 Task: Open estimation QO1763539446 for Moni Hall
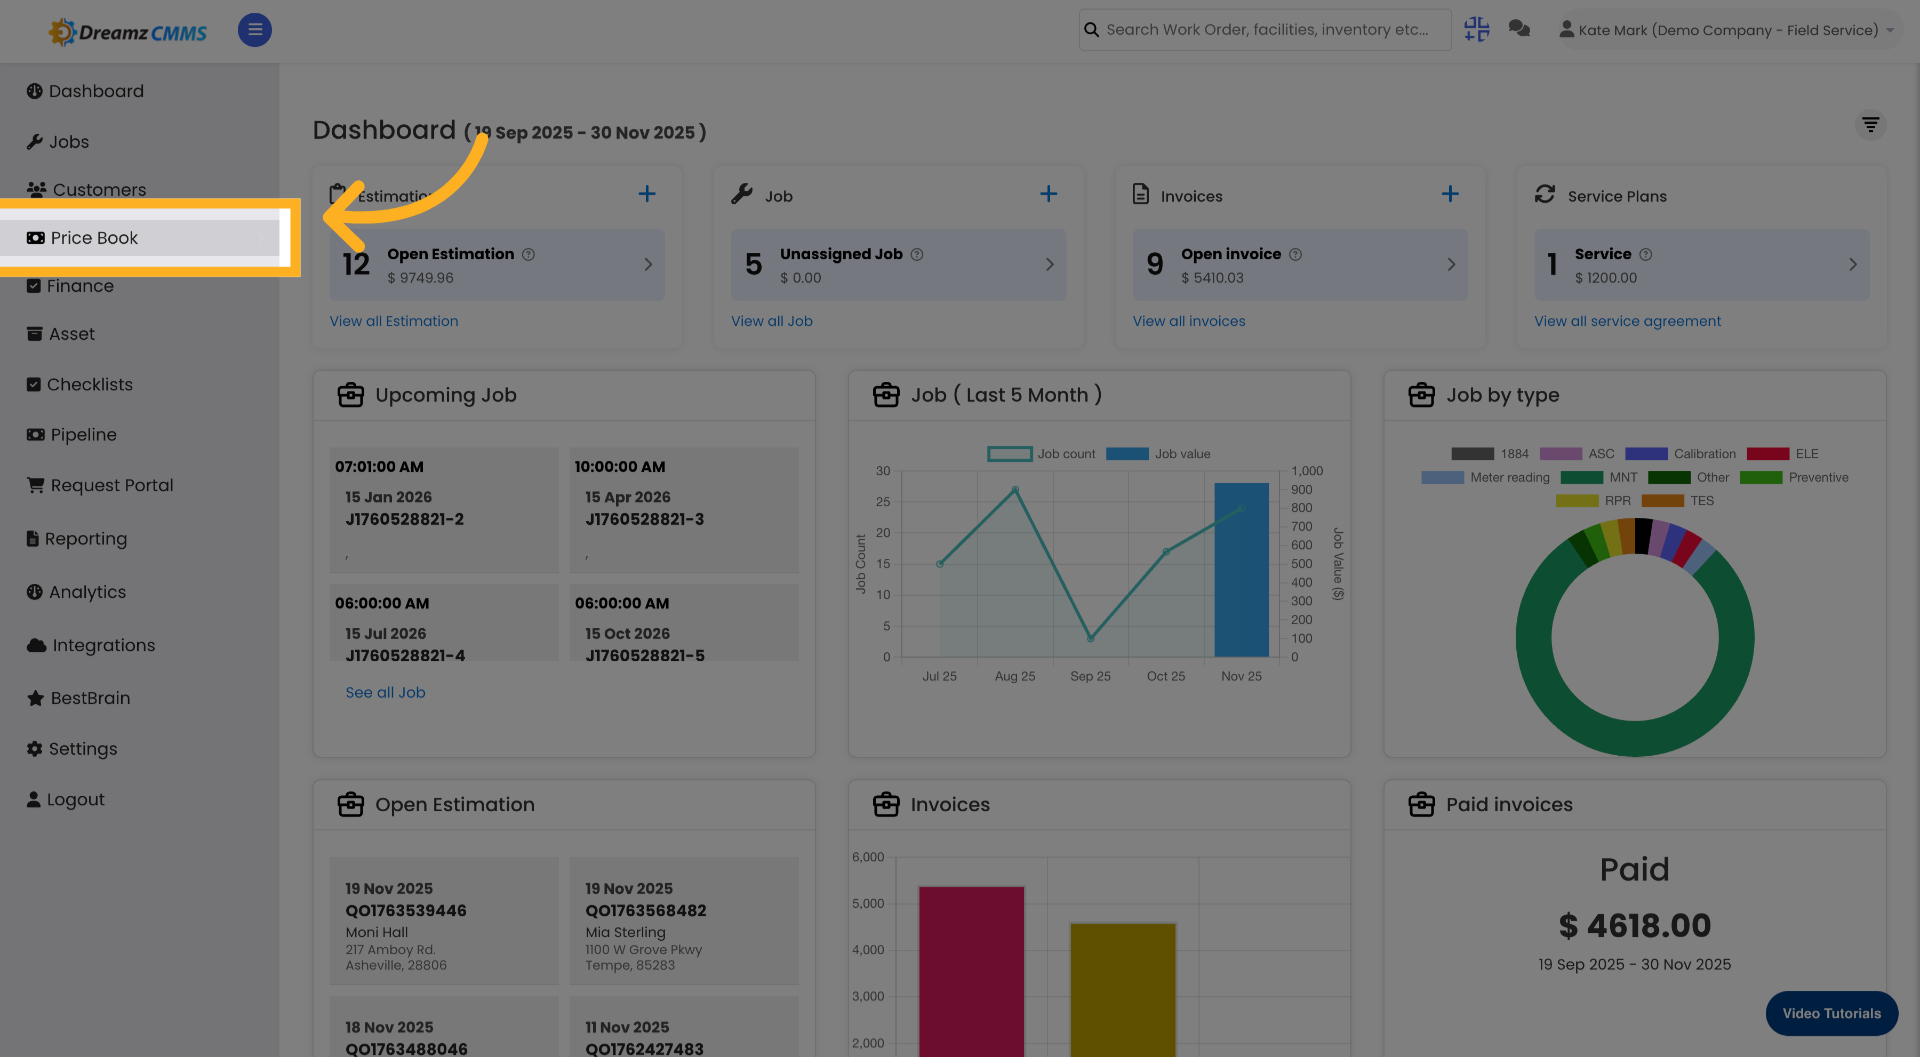[x=444, y=921]
